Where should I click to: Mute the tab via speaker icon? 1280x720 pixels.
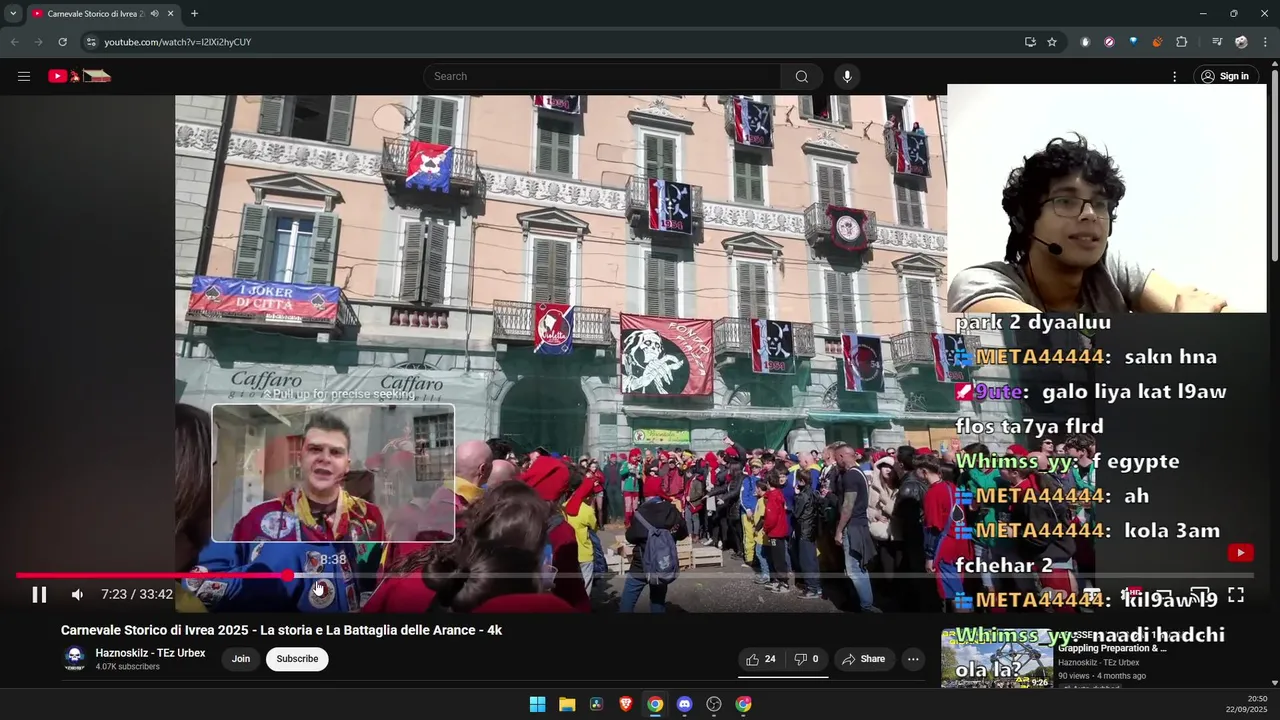[x=154, y=14]
